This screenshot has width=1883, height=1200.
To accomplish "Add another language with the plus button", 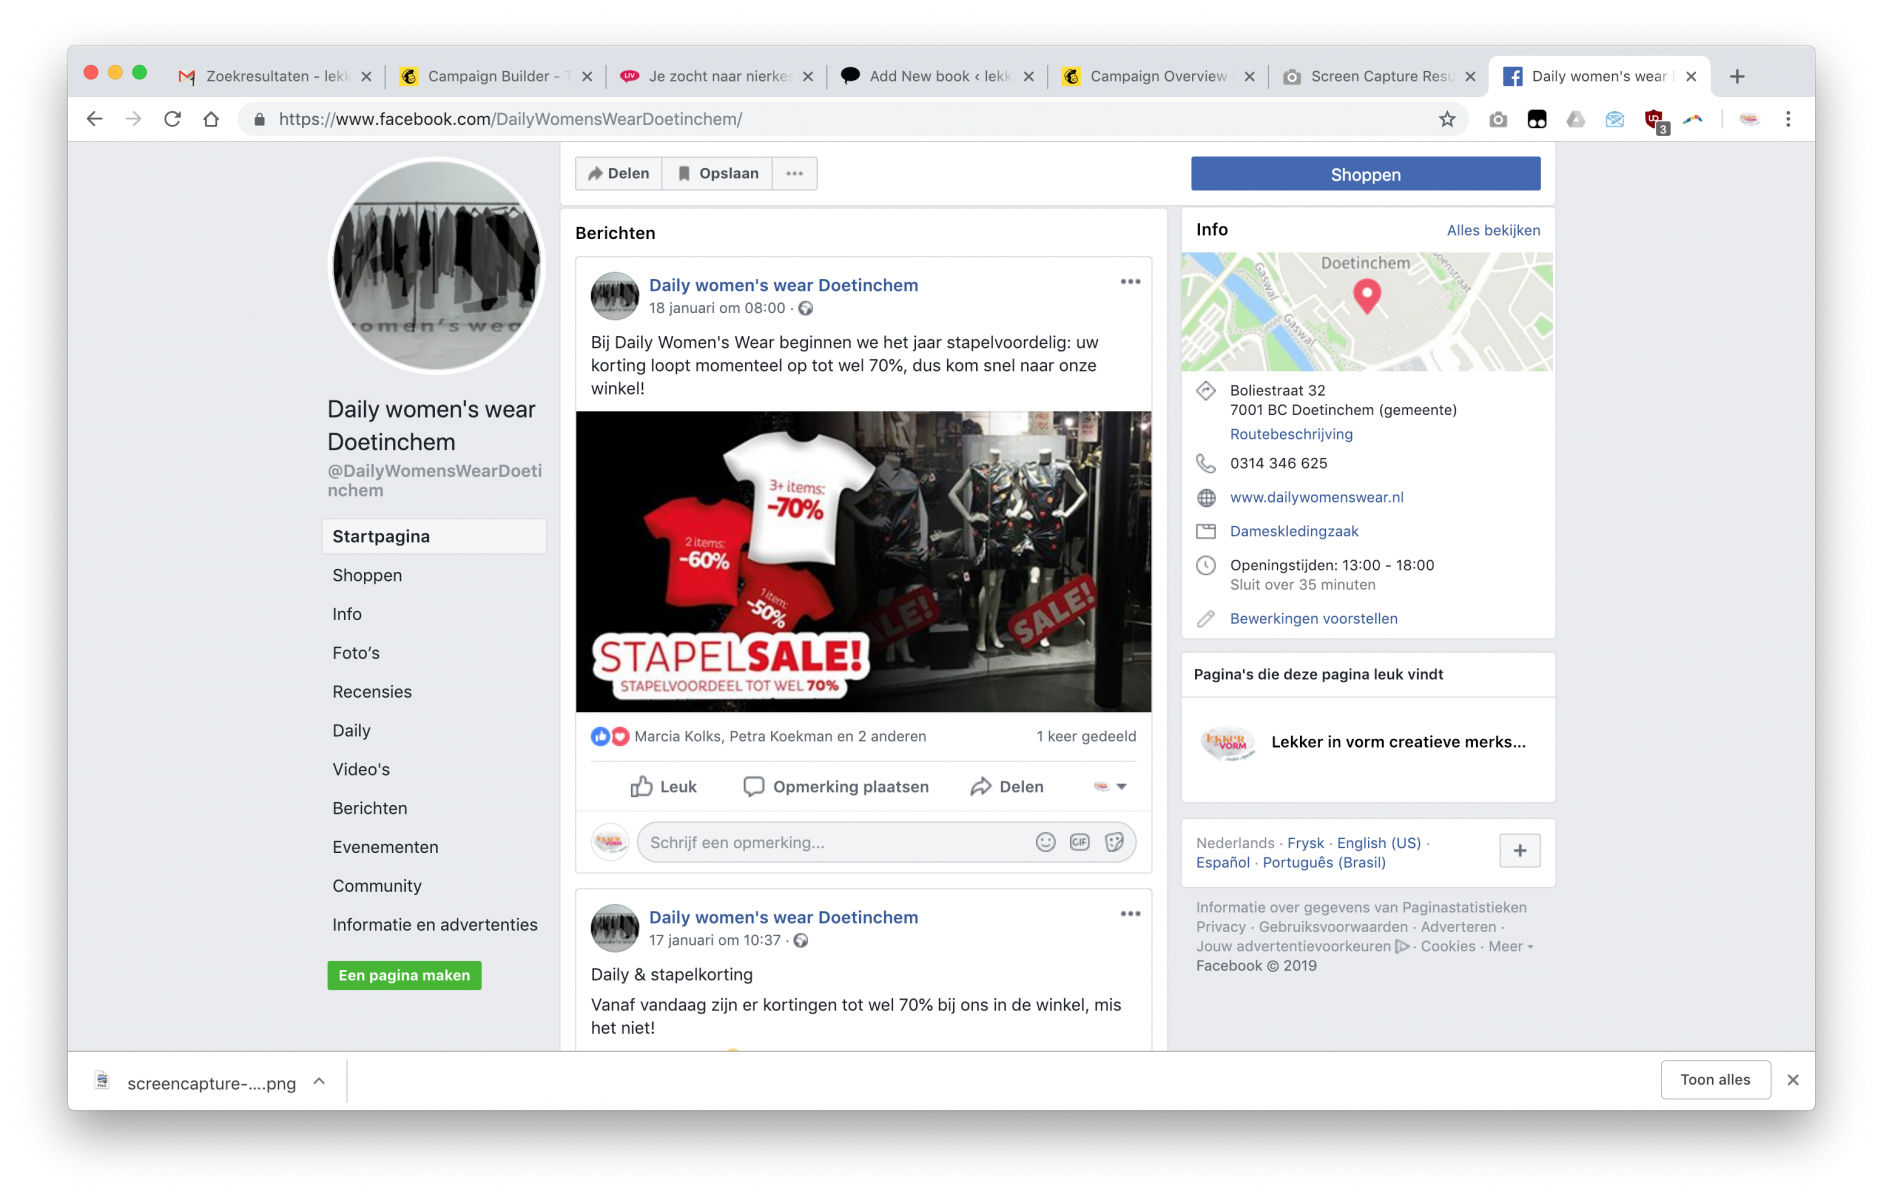I will 1519,850.
